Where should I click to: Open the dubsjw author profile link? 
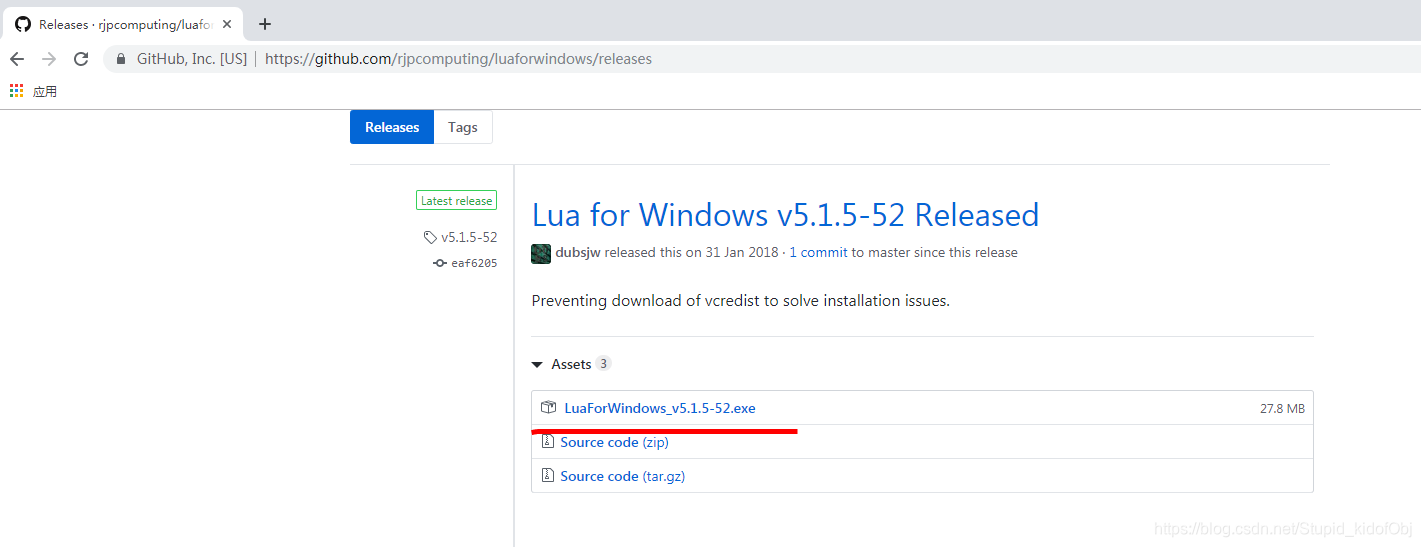[x=578, y=253]
